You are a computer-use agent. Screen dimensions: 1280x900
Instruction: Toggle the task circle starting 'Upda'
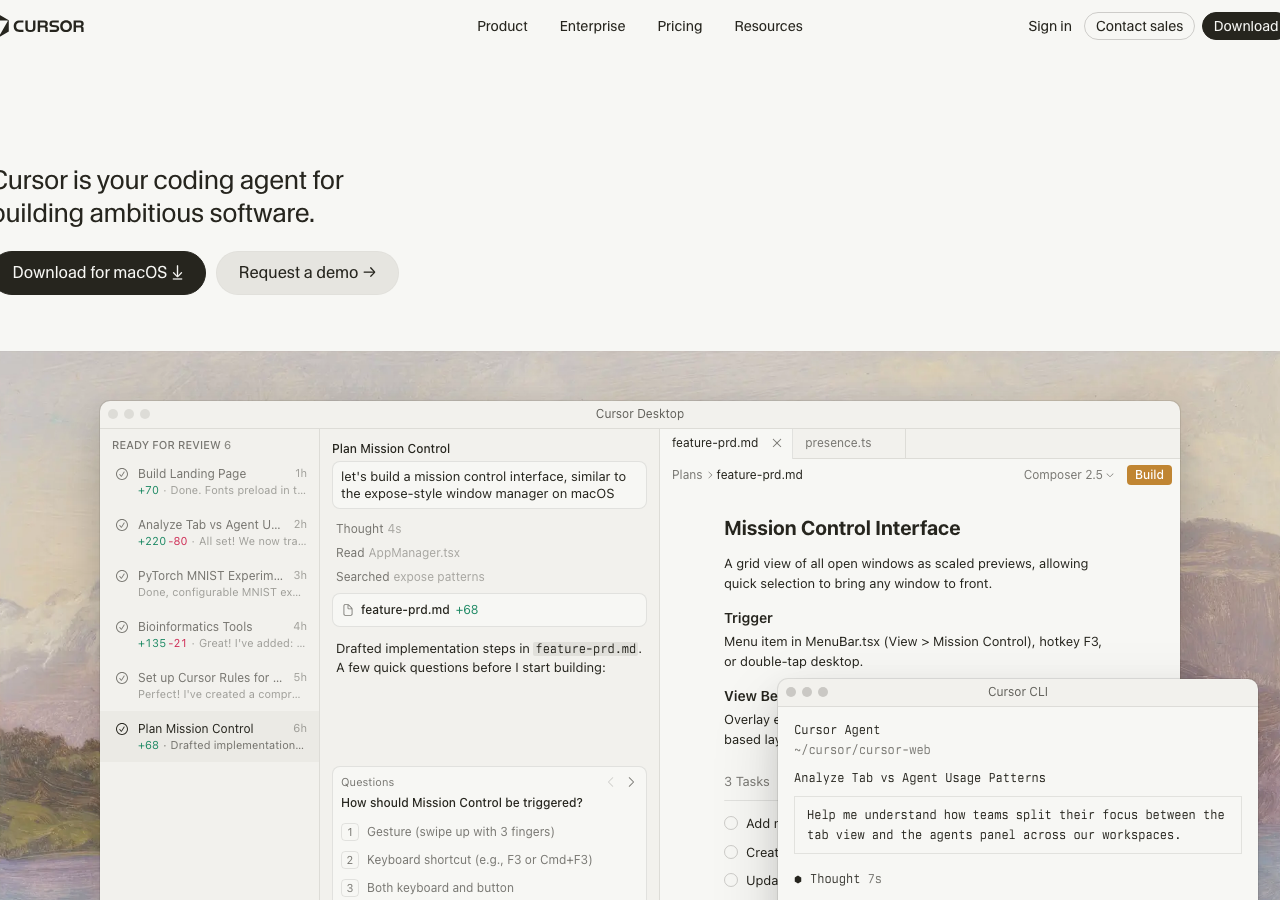(731, 880)
